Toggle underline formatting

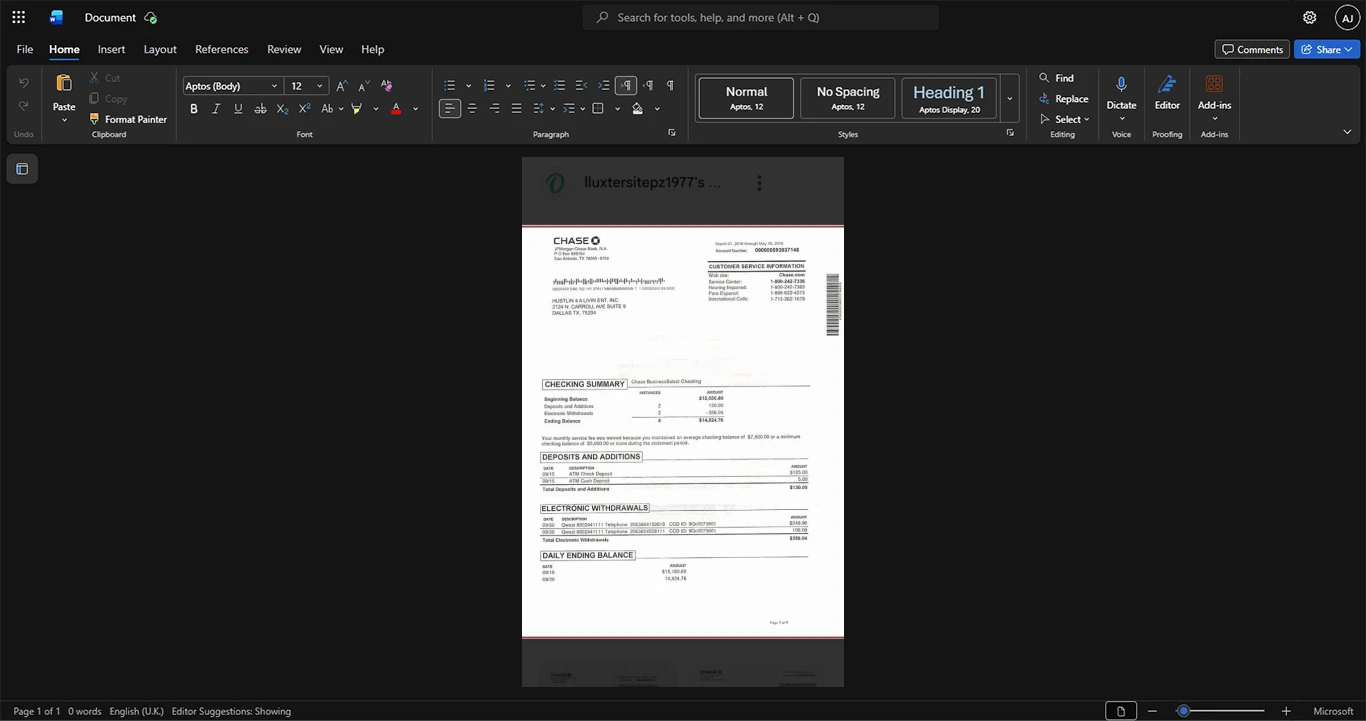238,108
